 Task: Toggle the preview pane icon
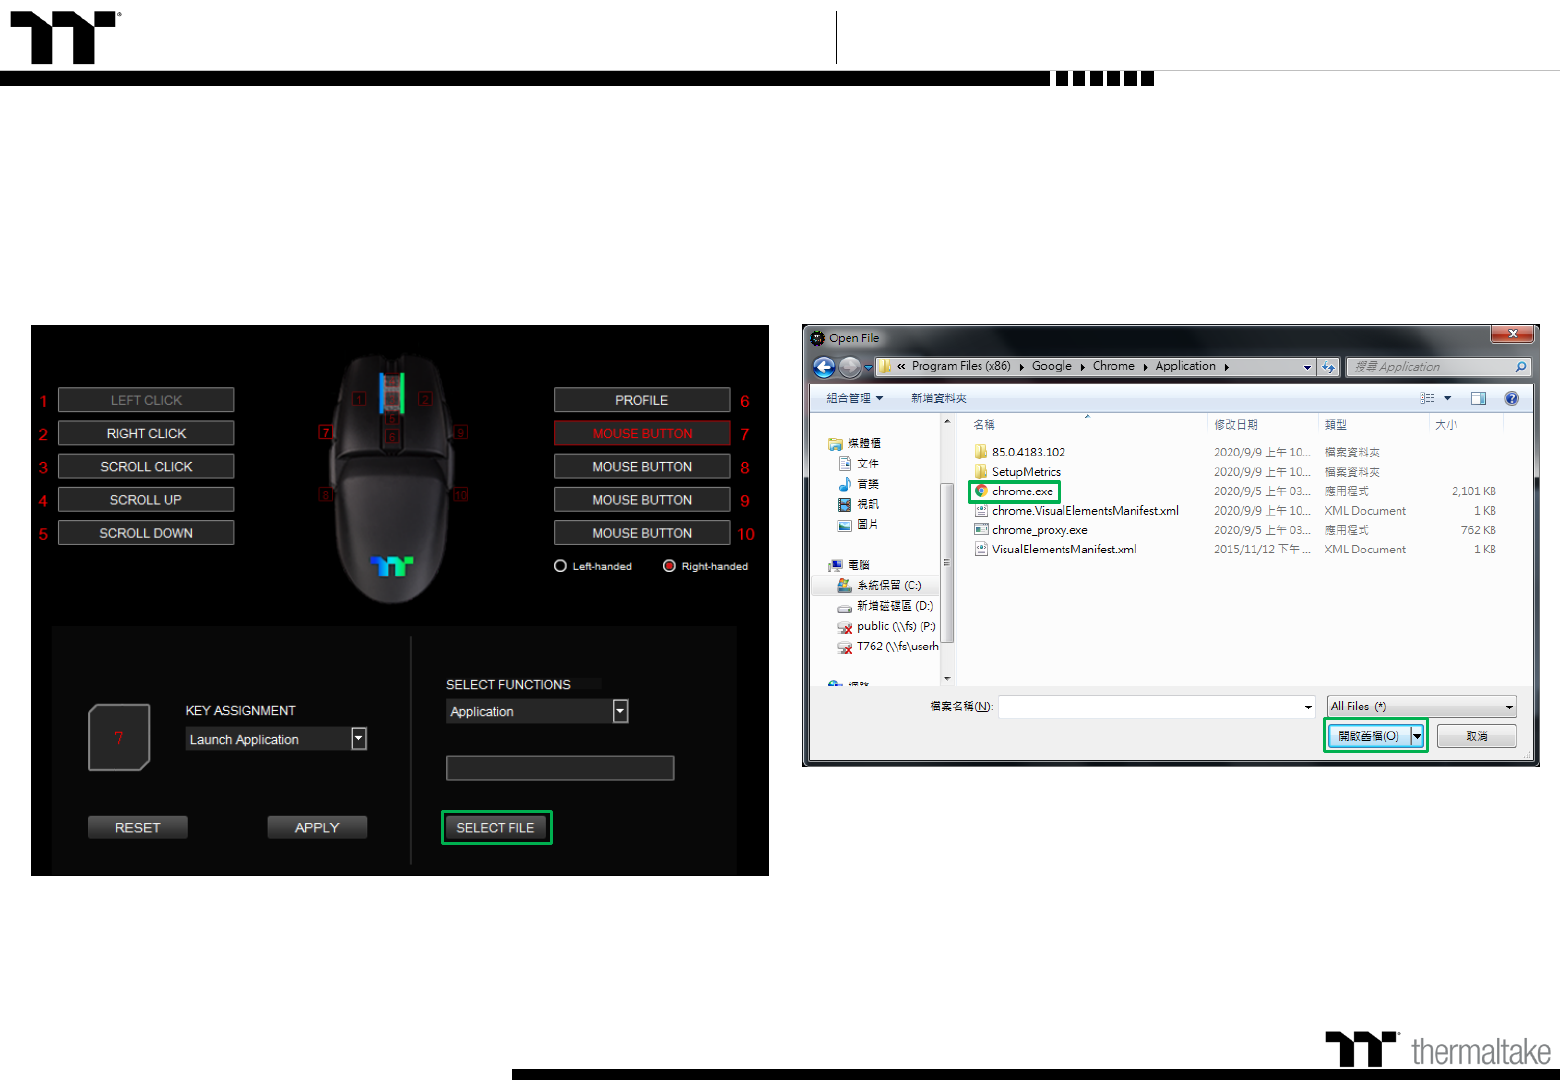(x=1478, y=398)
